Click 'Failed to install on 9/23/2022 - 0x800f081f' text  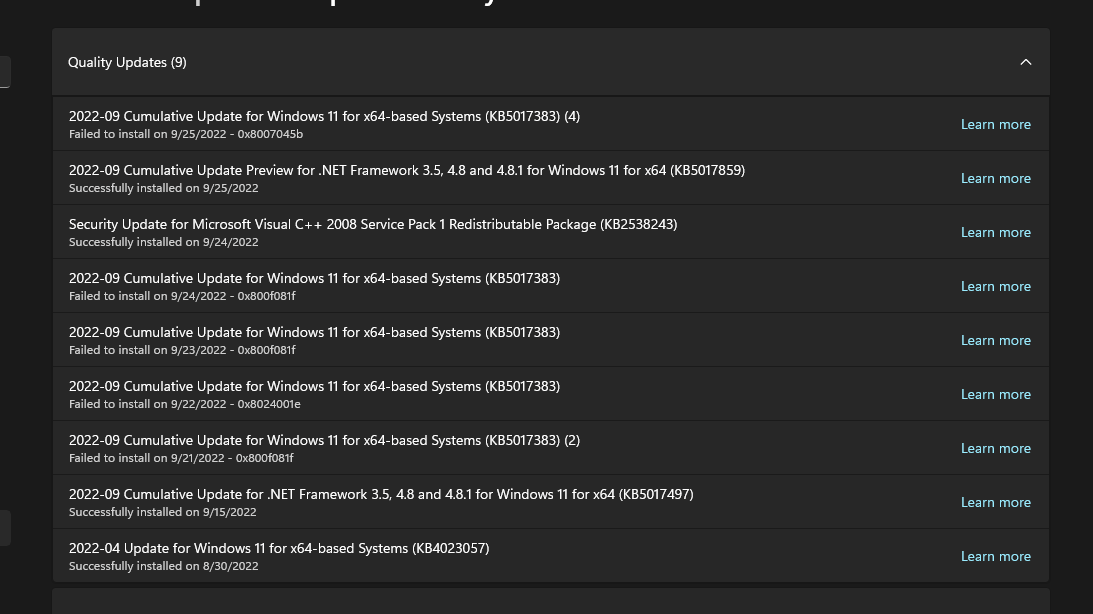pos(182,350)
